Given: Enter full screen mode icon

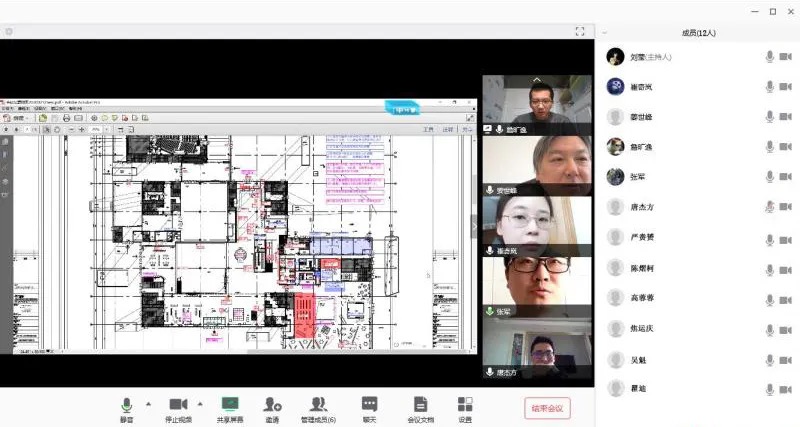Looking at the screenshot, I should pos(580,32).
